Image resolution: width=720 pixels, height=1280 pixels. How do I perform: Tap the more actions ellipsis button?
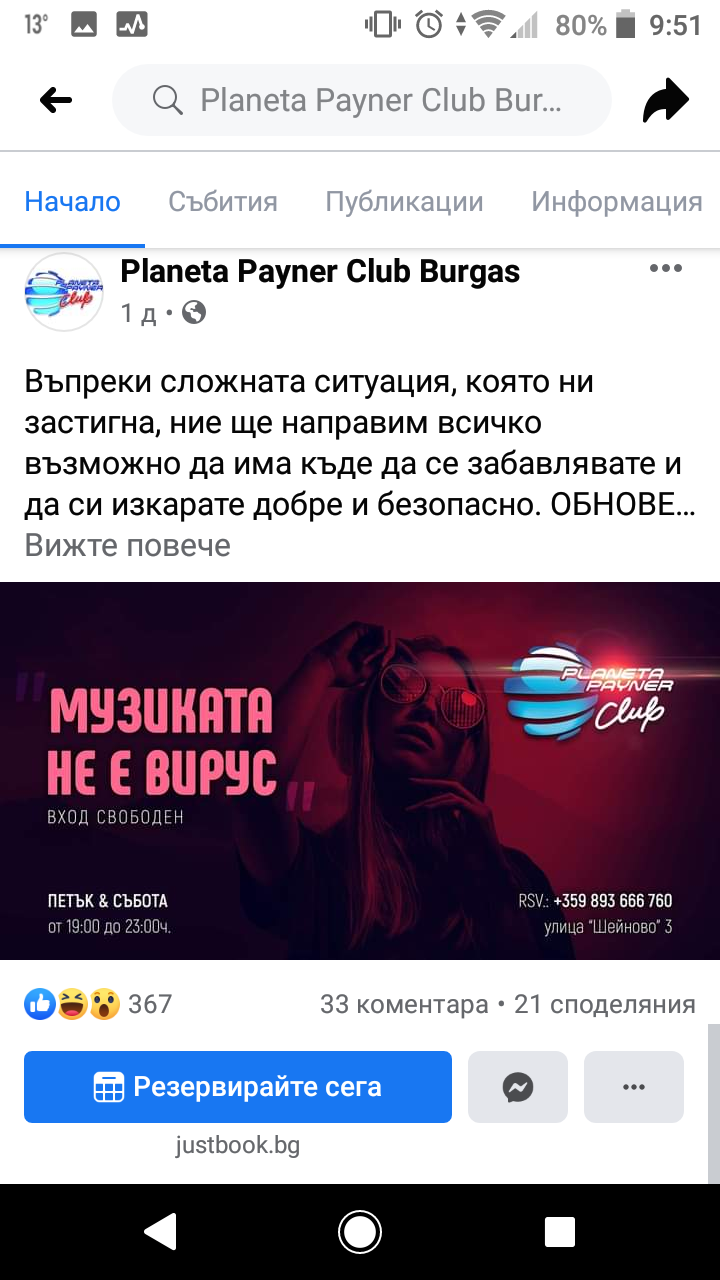pyautogui.click(x=634, y=1087)
